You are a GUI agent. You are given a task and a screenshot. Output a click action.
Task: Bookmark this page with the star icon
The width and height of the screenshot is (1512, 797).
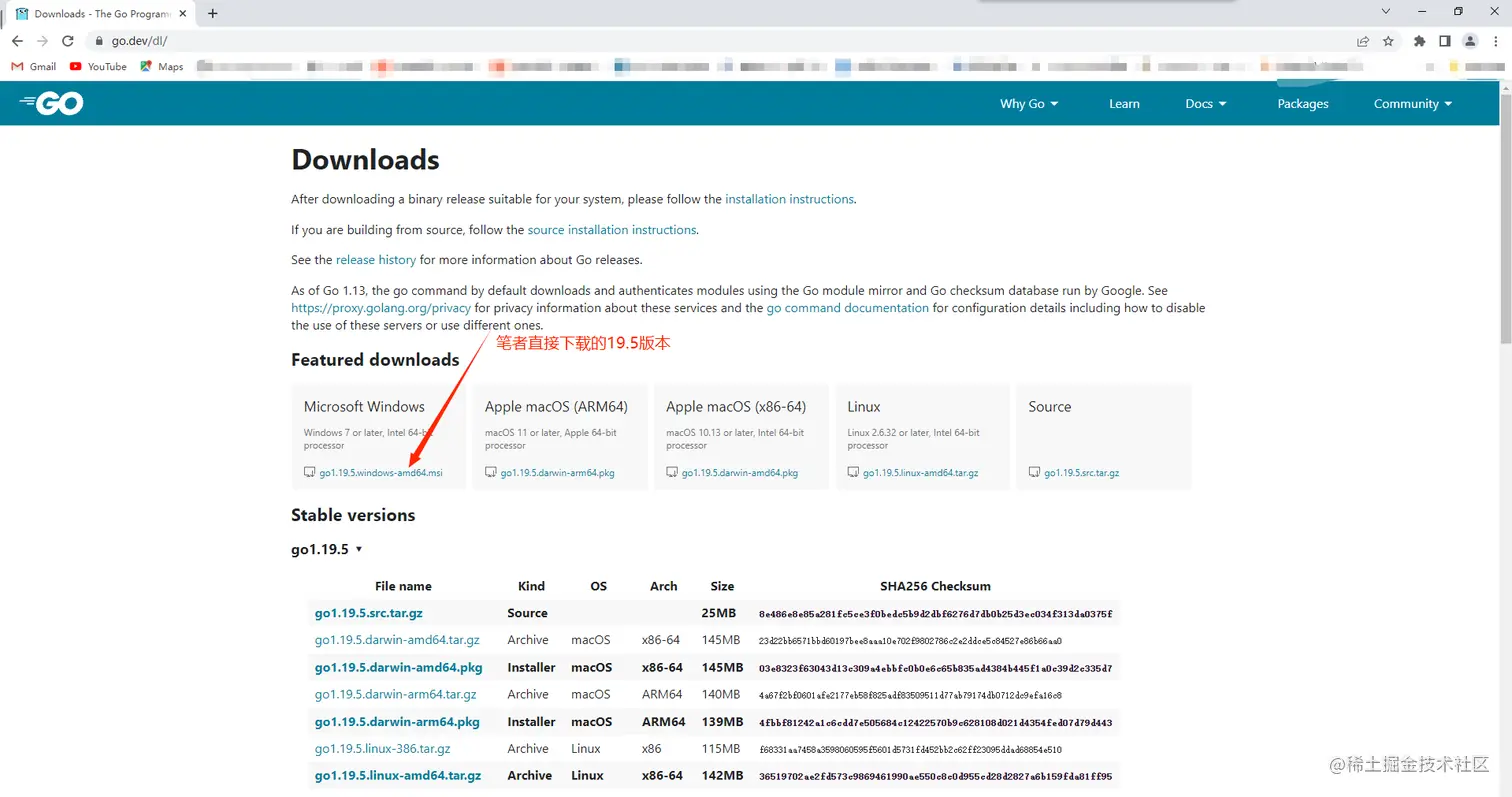tap(1388, 41)
